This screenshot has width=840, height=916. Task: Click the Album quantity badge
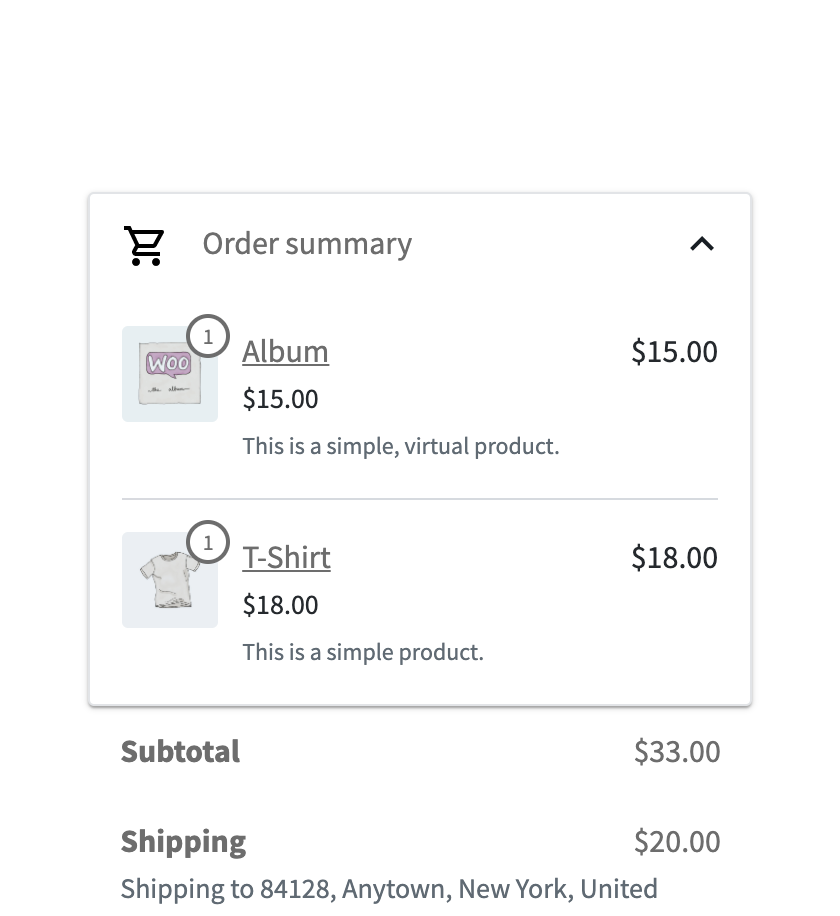[208, 337]
